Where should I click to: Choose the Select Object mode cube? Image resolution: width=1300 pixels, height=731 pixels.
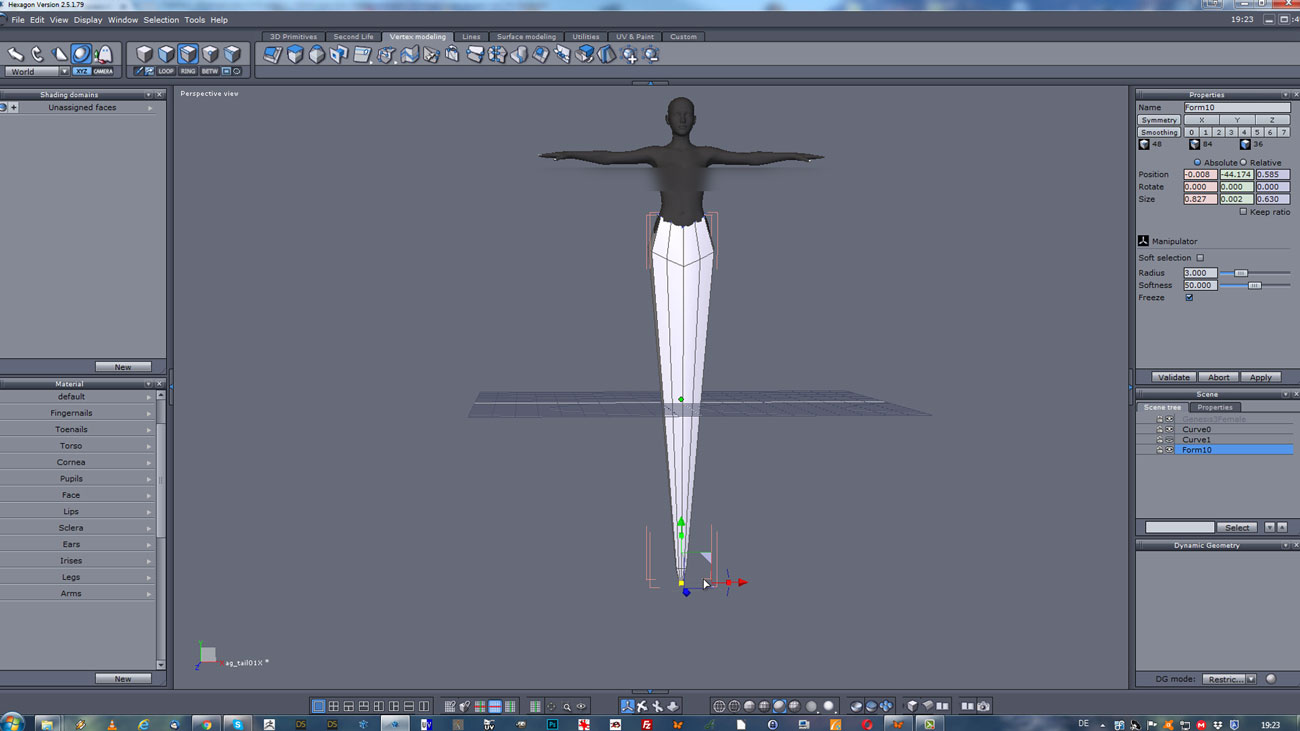pos(144,54)
